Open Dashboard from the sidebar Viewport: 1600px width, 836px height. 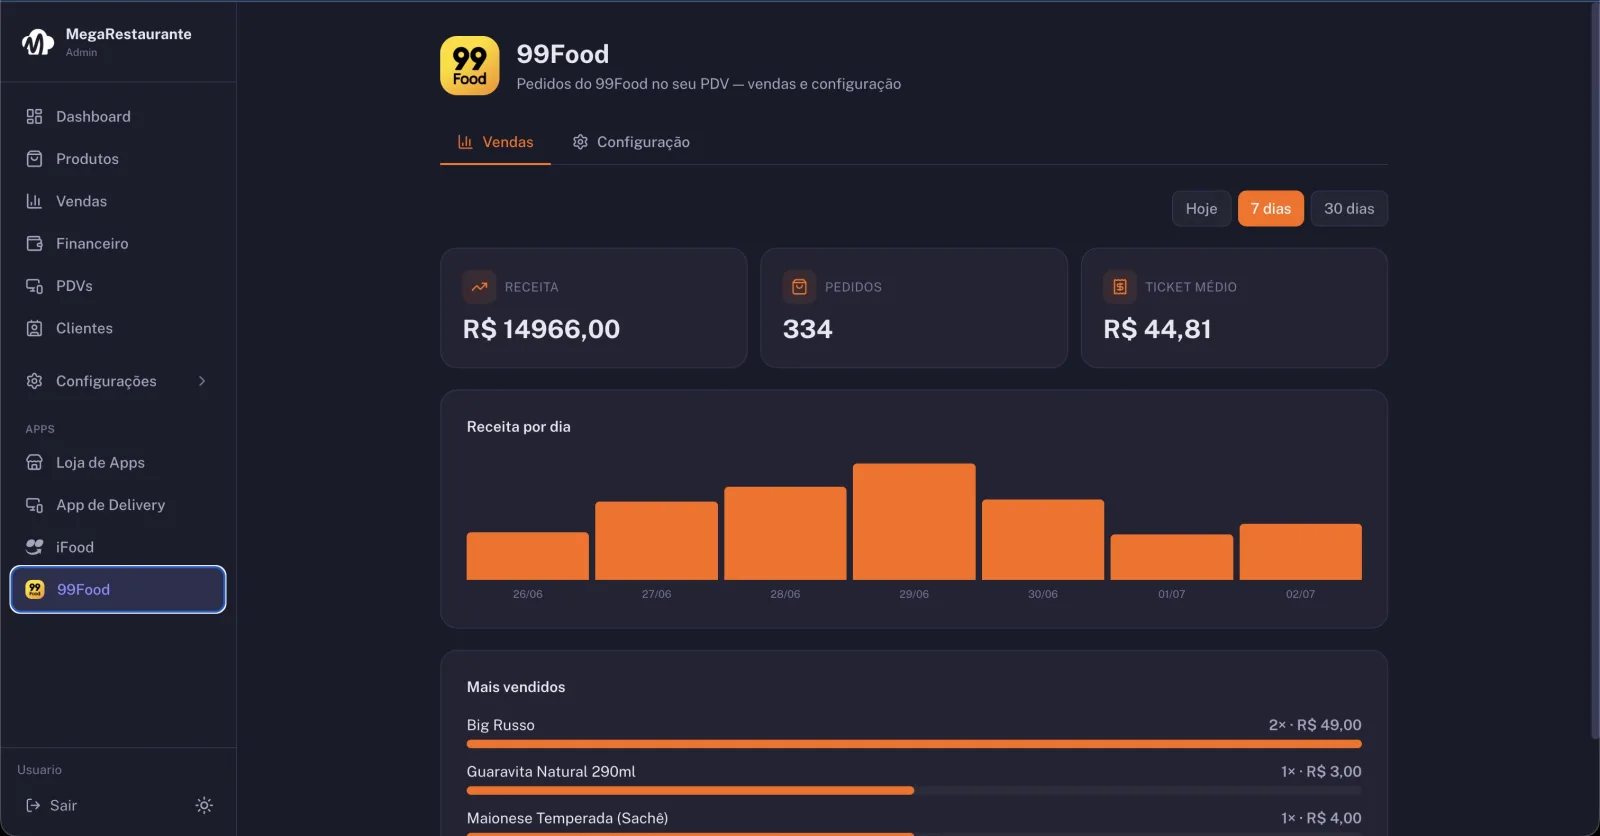coord(118,117)
